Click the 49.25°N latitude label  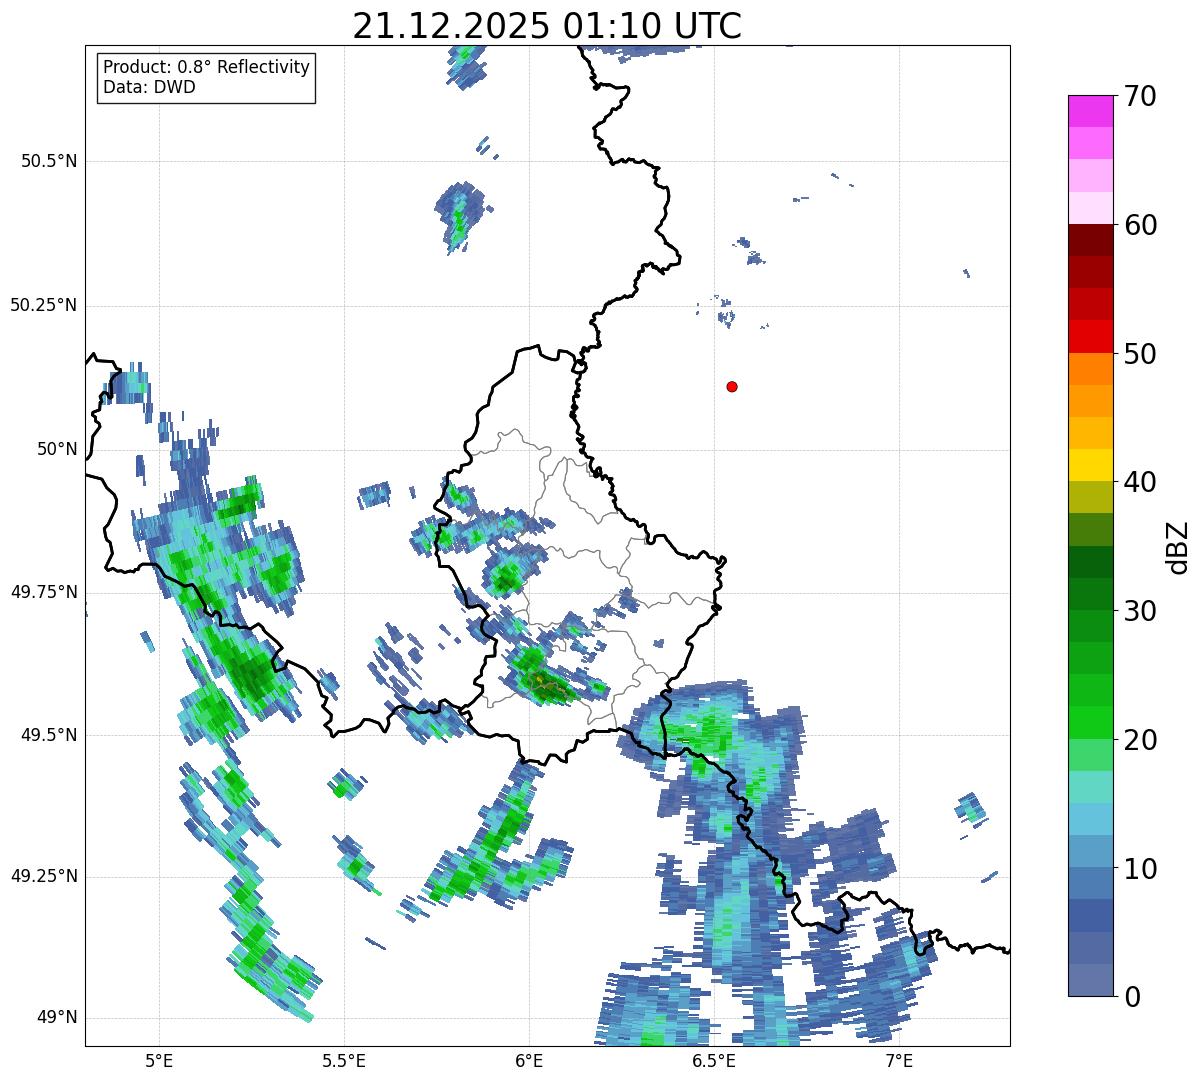click(43, 876)
